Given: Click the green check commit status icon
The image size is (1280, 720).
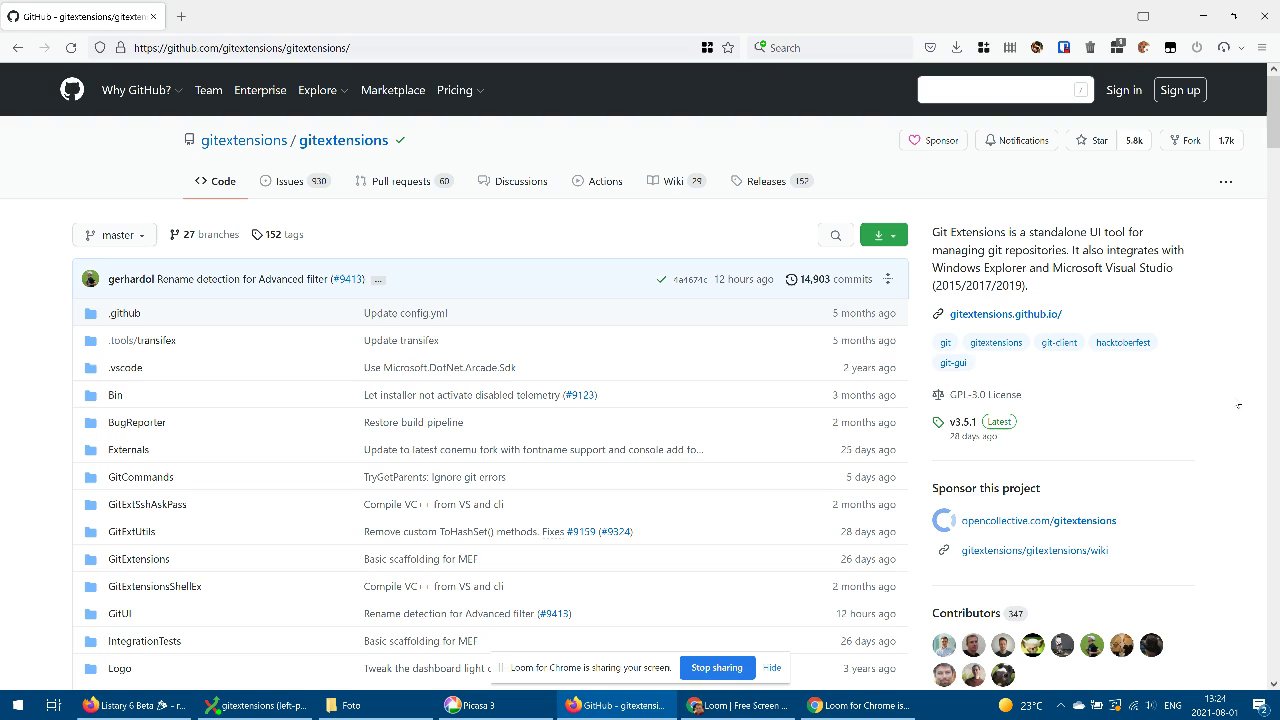Looking at the screenshot, I should (661, 279).
